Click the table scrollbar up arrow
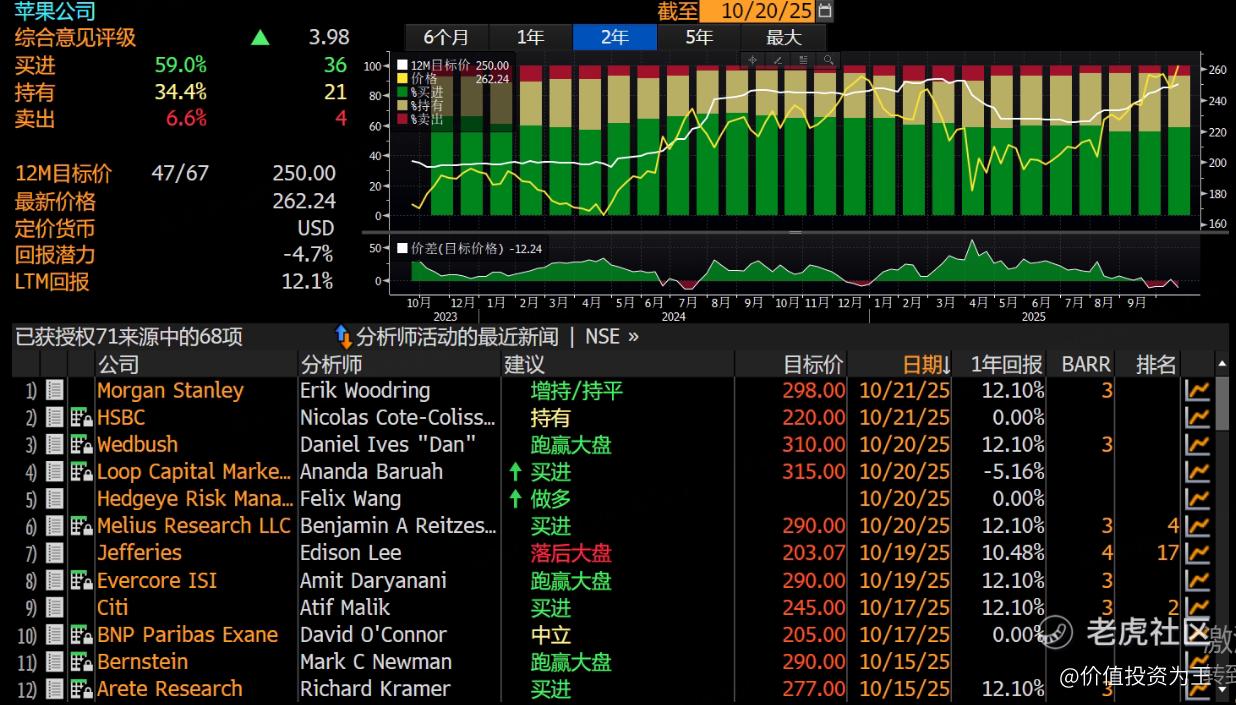 1222,364
